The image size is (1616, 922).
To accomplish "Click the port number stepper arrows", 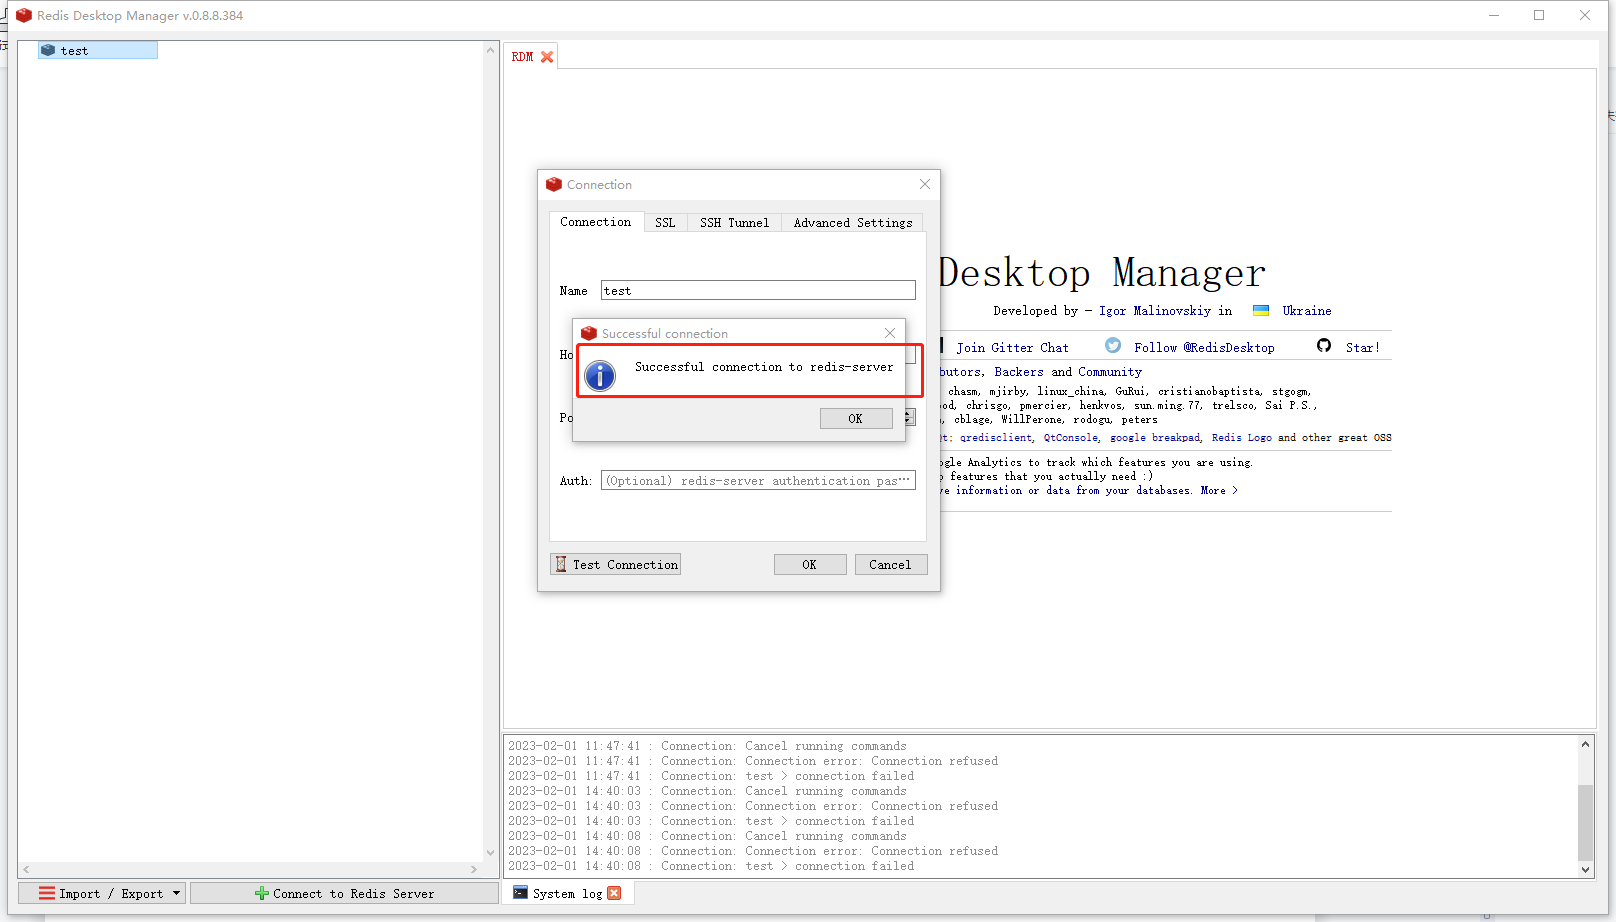I will coord(909,417).
